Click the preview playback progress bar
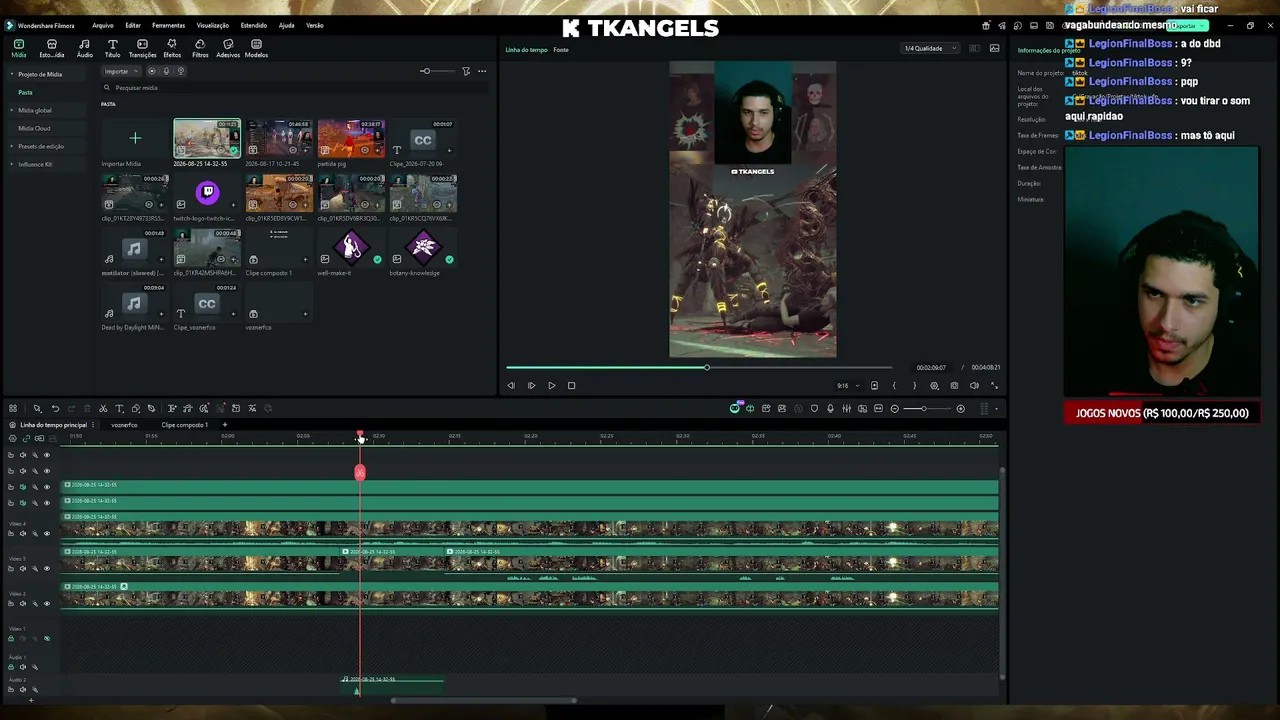 pos(699,368)
